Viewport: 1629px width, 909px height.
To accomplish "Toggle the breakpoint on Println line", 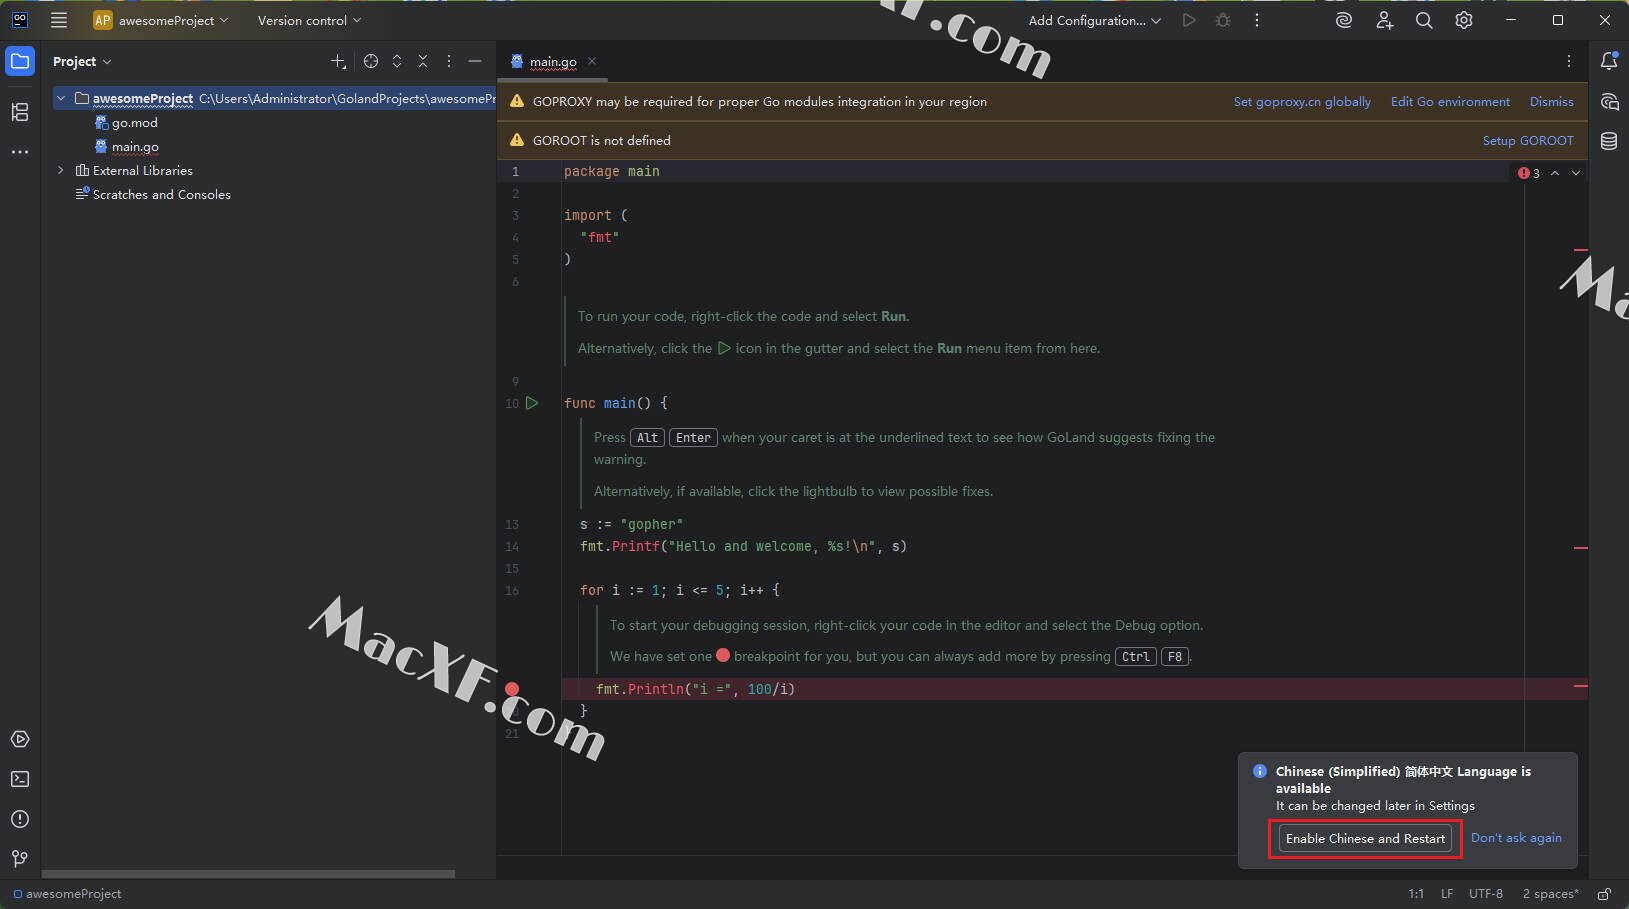I will [x=512, y=689].
